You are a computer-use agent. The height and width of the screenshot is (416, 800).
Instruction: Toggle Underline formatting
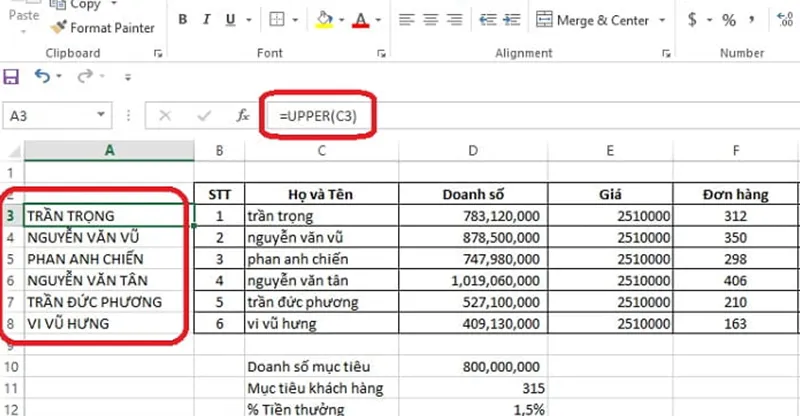[x=231, y=20]
